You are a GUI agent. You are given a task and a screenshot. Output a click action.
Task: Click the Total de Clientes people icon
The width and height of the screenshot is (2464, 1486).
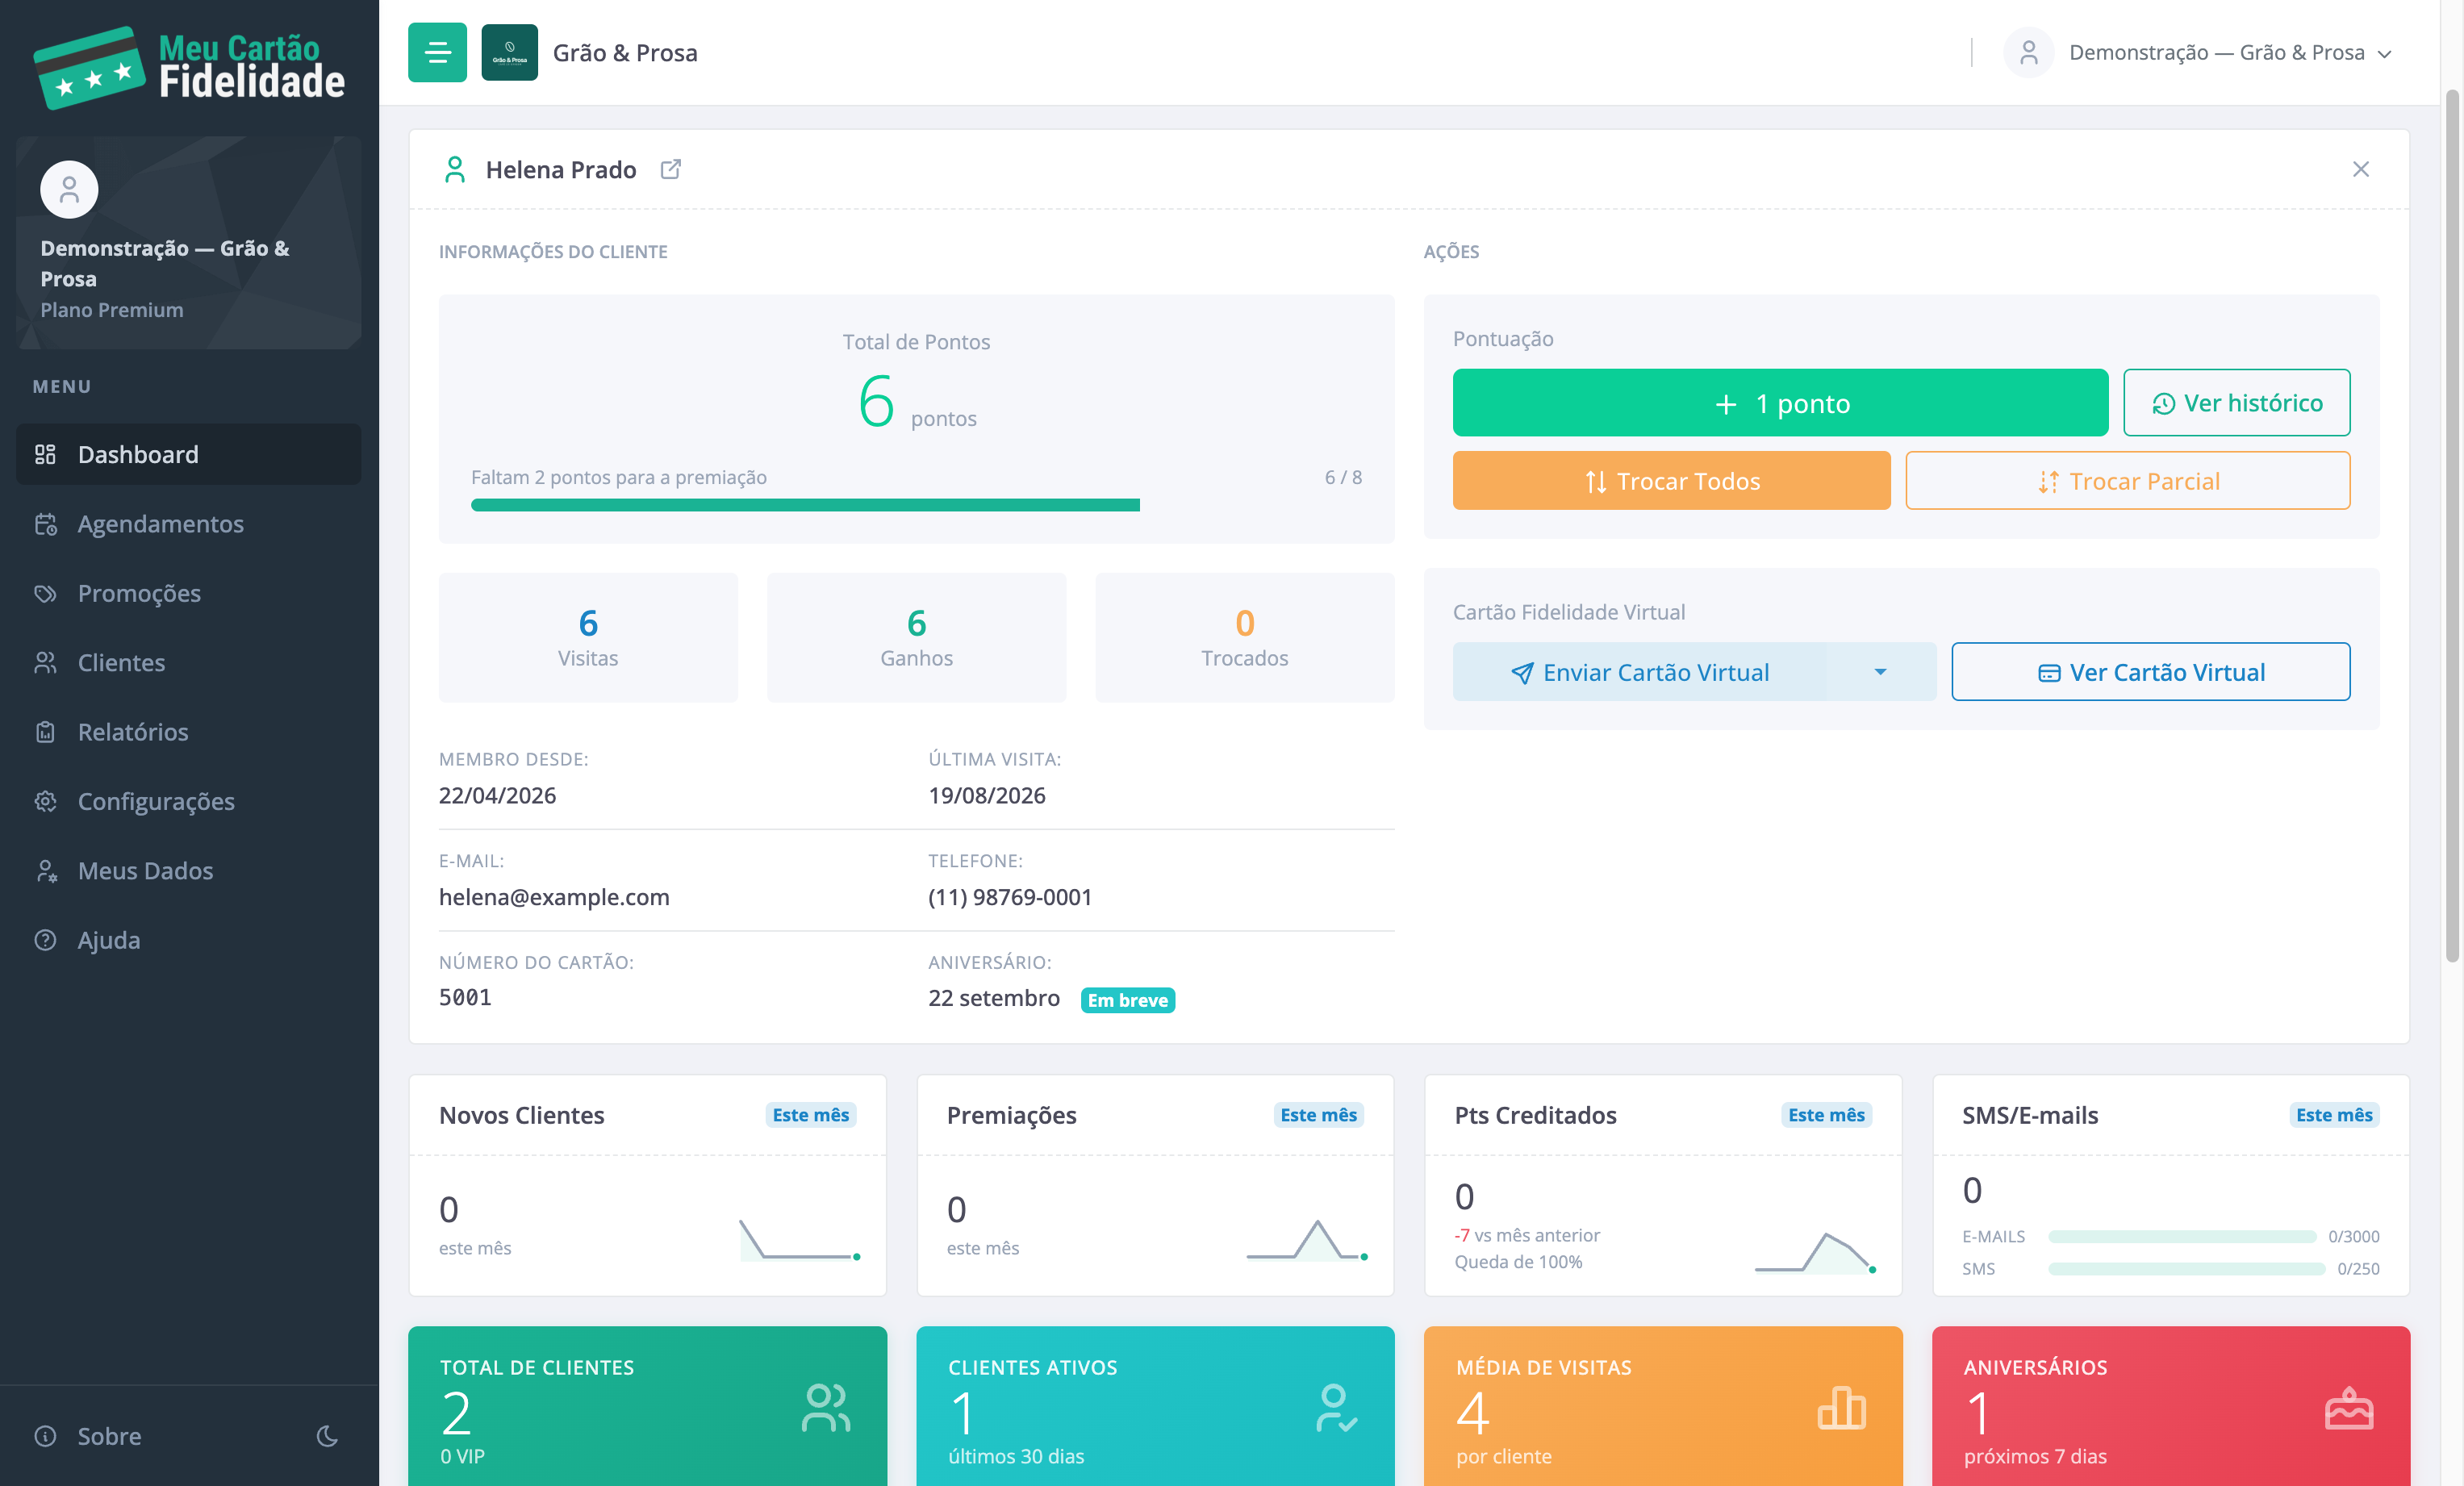click(826, 1408)
